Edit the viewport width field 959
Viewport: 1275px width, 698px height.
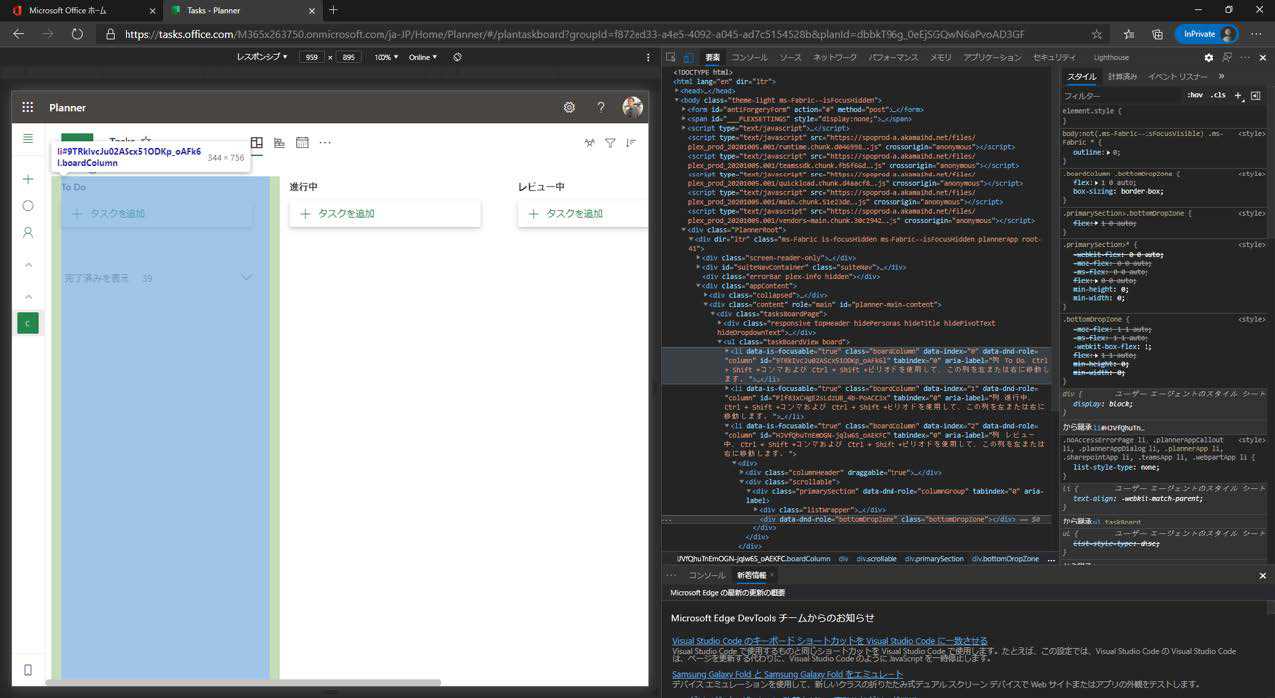pos(311,57)
